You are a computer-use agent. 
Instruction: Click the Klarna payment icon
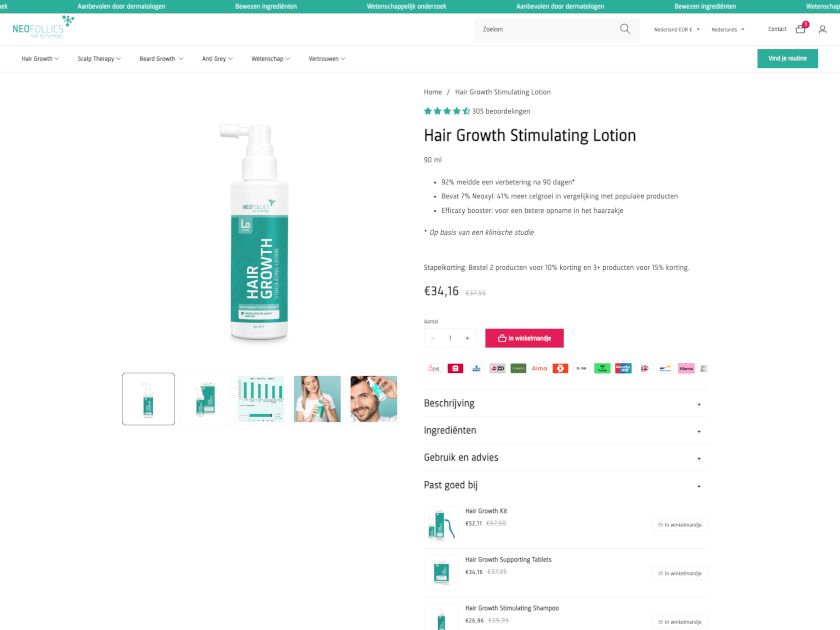coord(686,368)
